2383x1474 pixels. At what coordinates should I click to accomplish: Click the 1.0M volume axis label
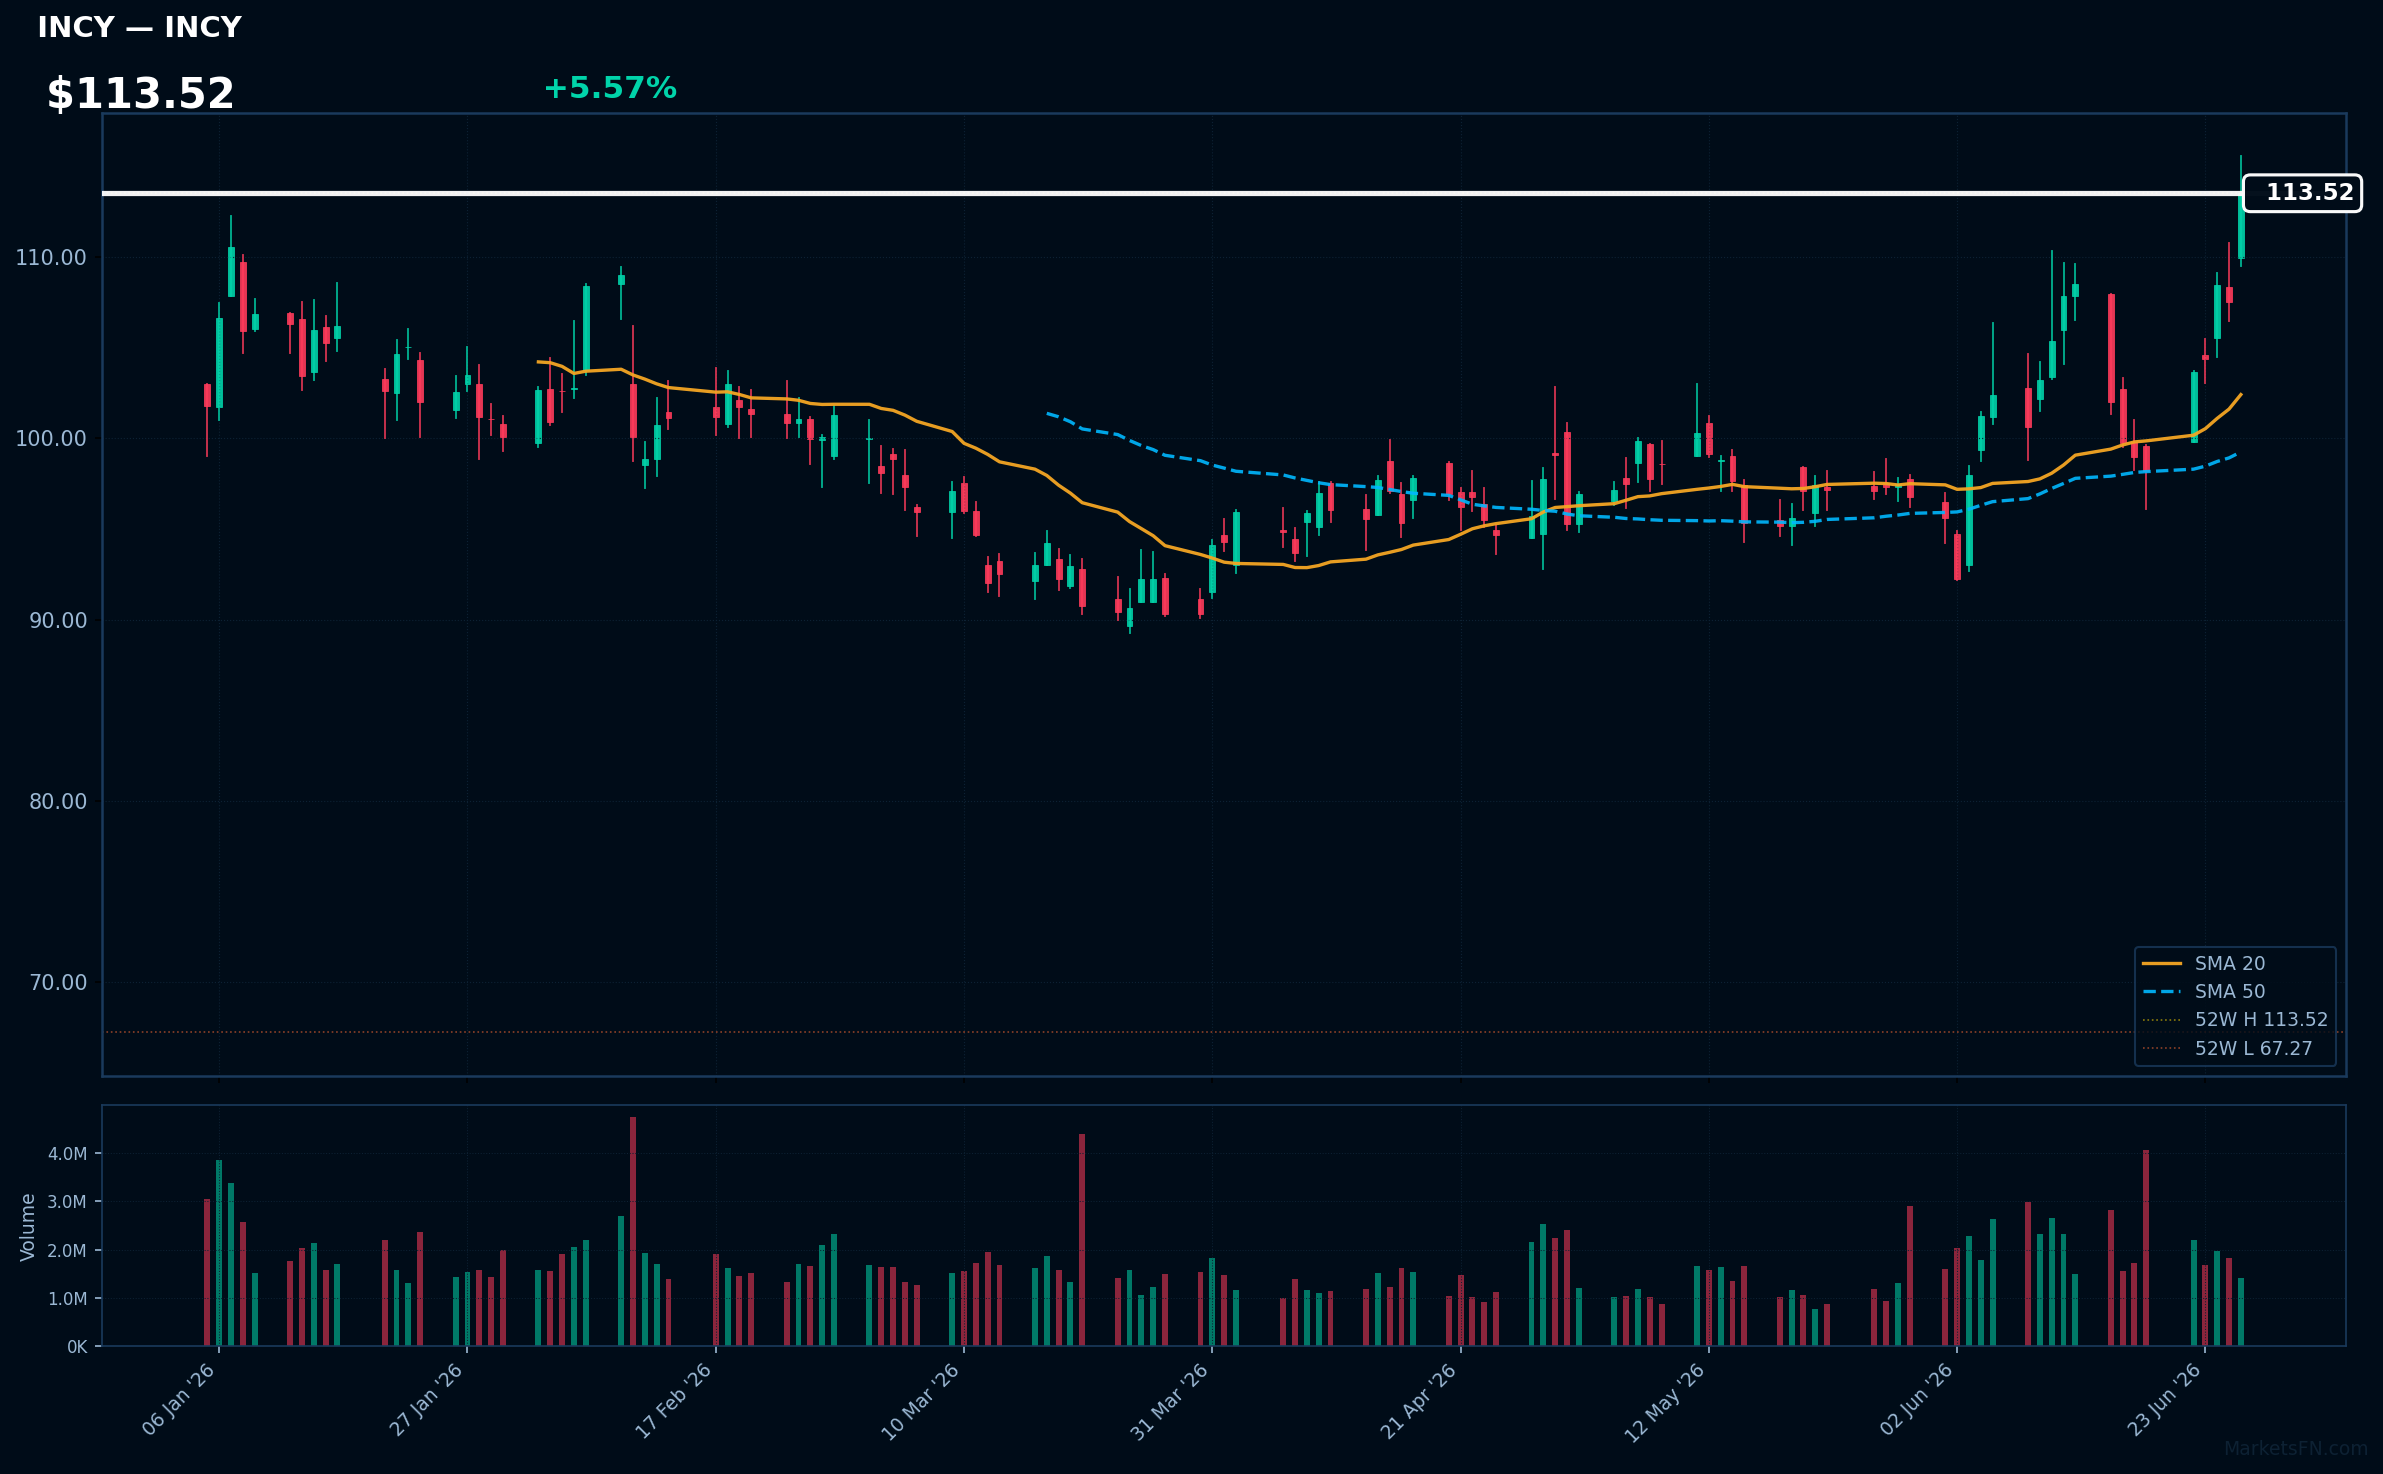click(67, 1299)
